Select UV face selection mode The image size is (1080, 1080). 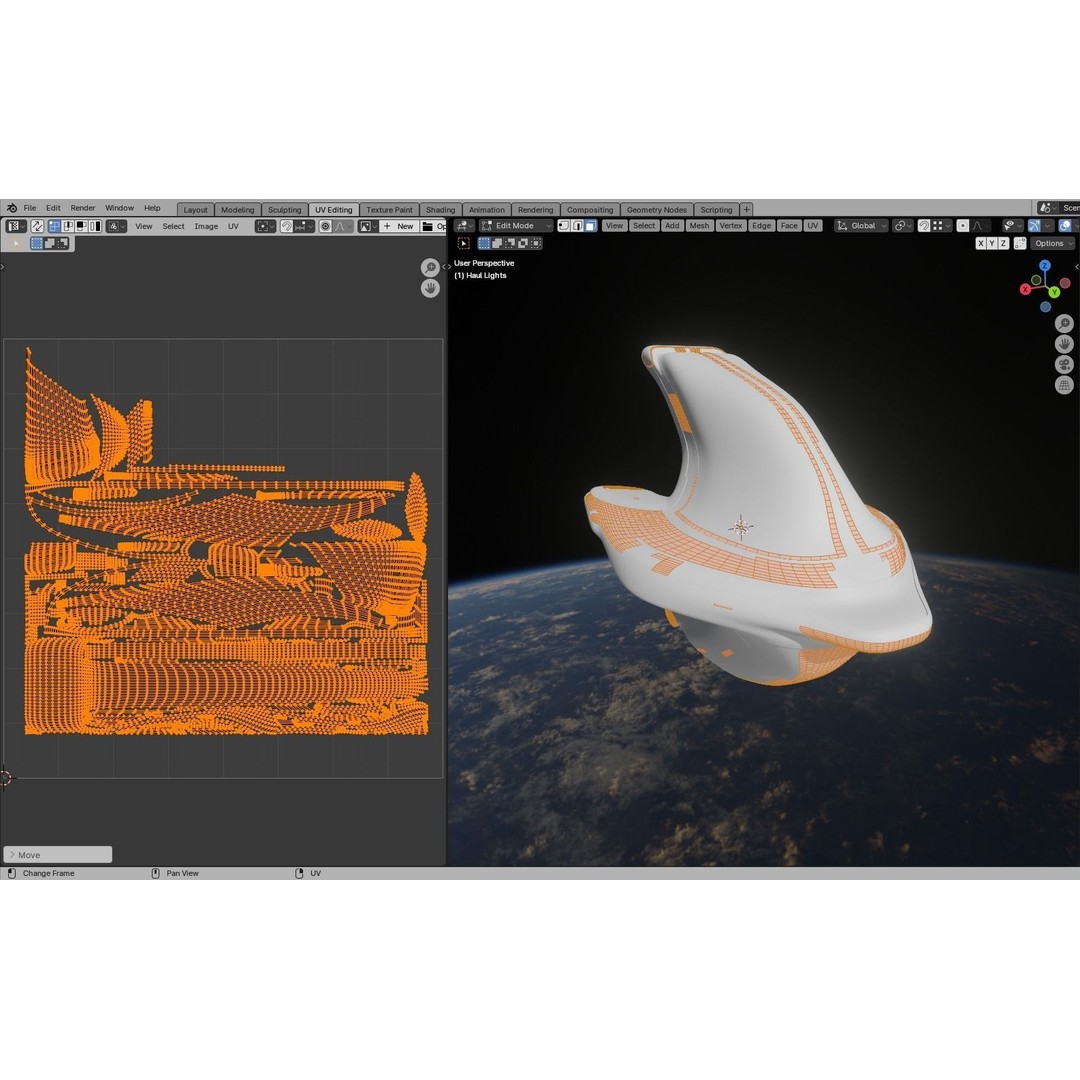(x=81, y=226)
